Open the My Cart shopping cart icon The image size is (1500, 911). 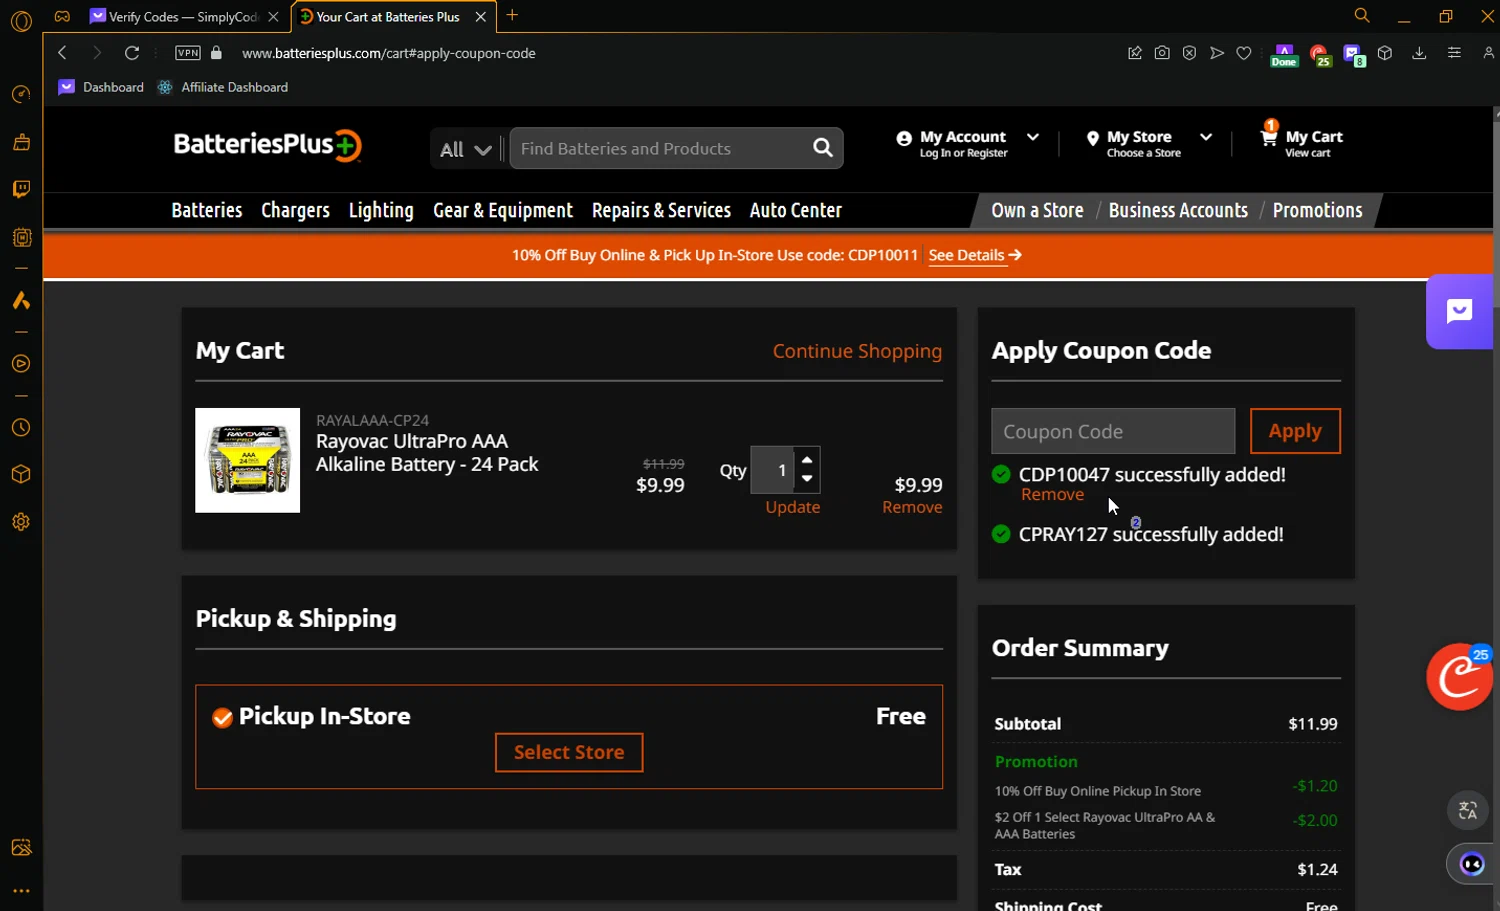(x=1269, y=138)
